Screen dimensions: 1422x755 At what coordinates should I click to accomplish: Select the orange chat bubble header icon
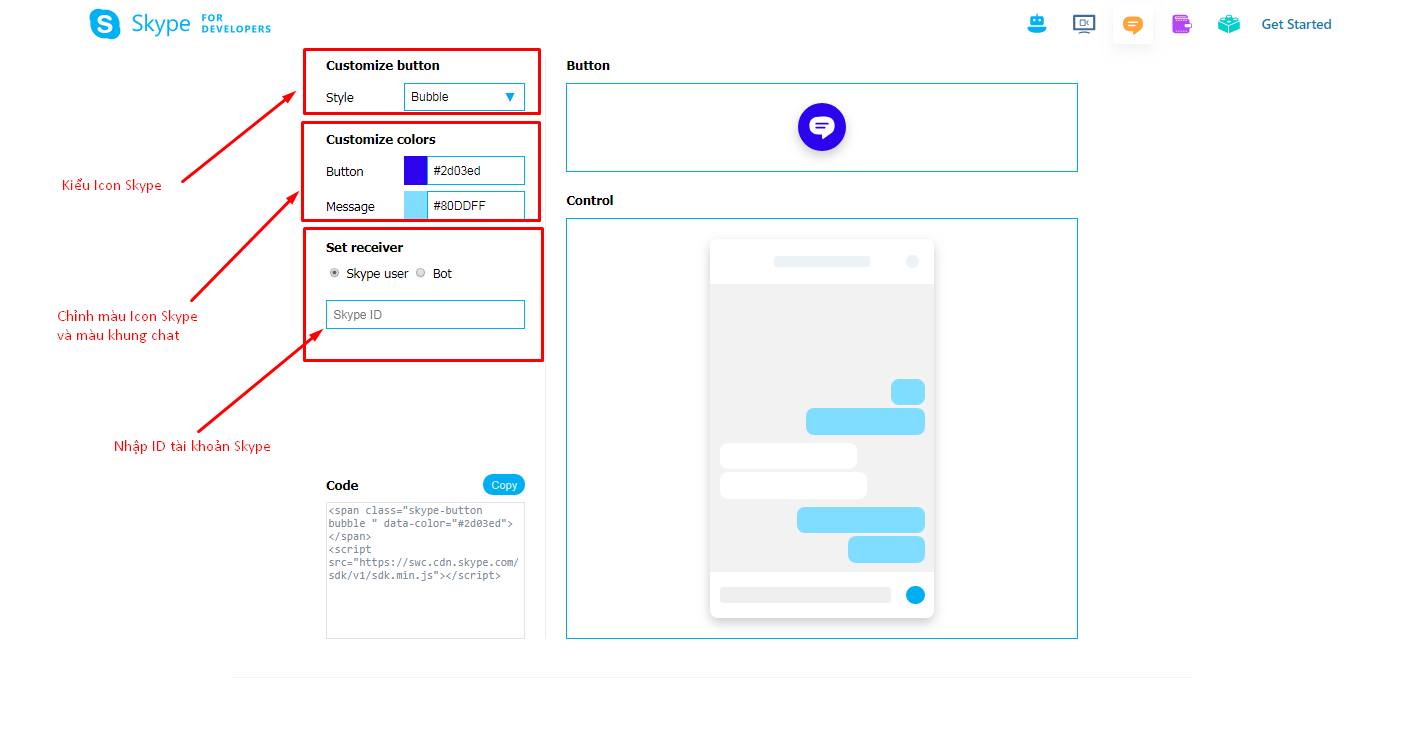[1133, 25]
